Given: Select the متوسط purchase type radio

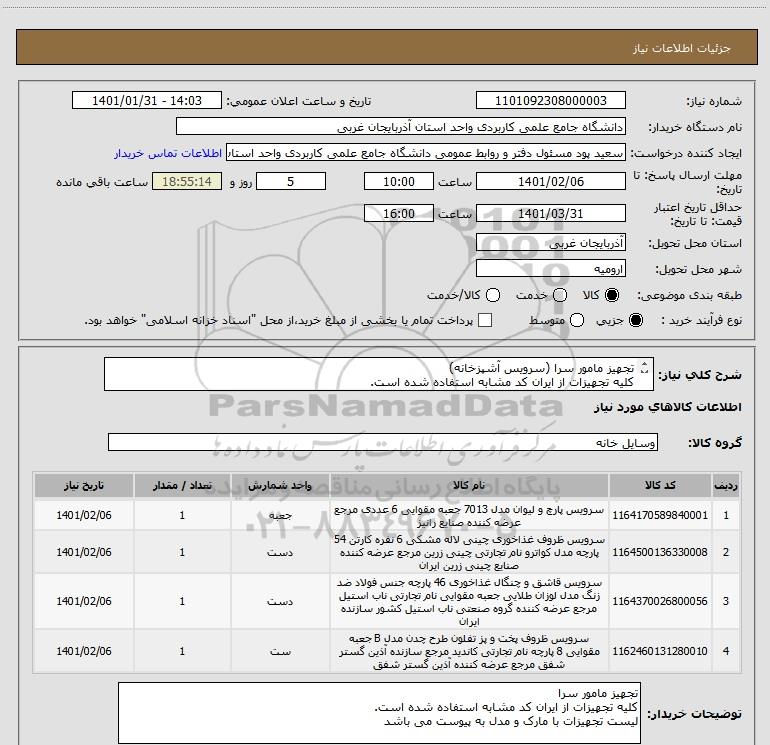Looking at the screenshot, I should click(577, 321).
